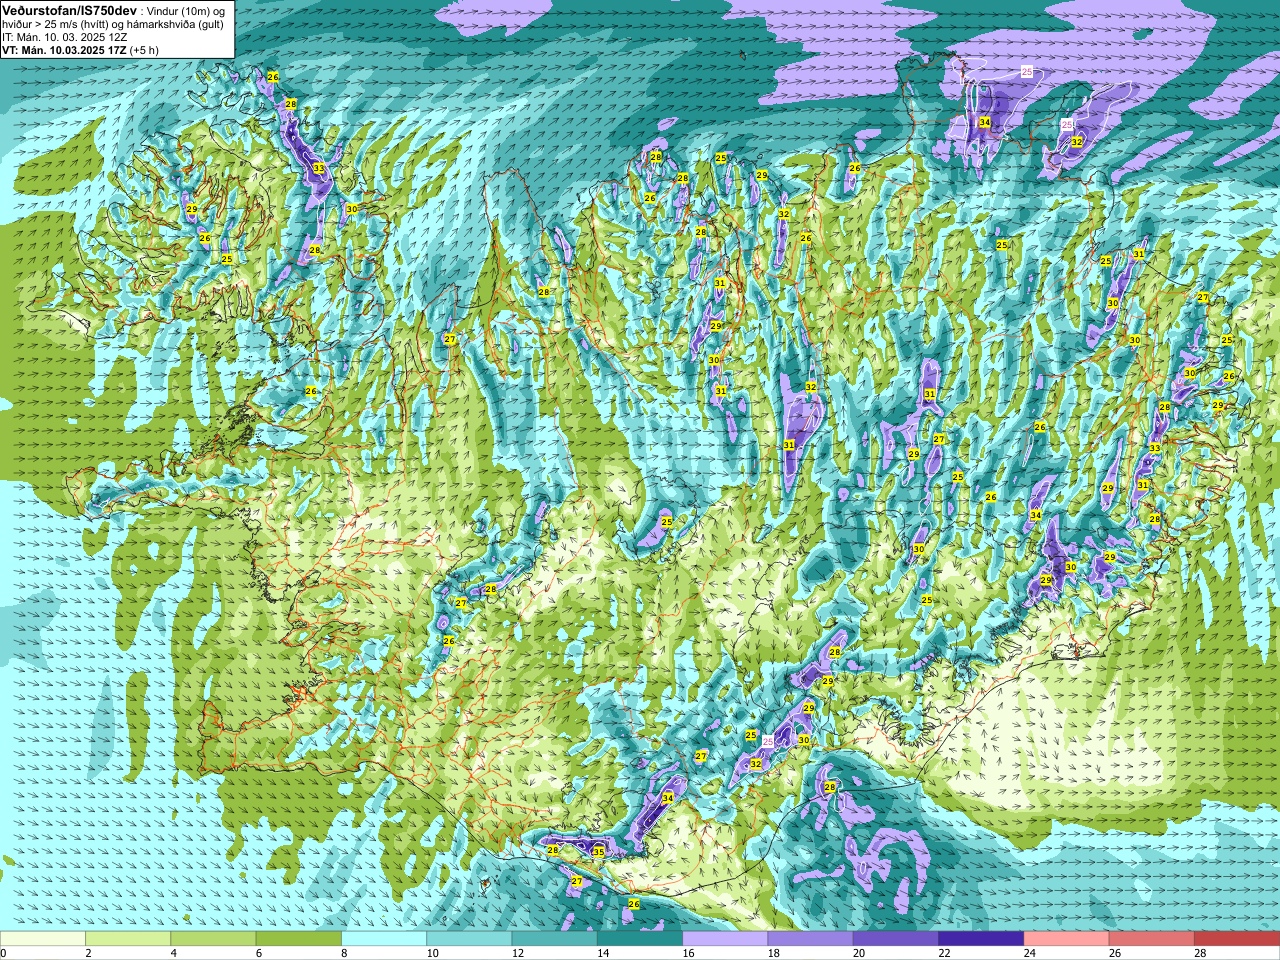Viewport: 1280px width, 960px height.
Task: Click the legend scale label "2"
Action: click(88, 953)
